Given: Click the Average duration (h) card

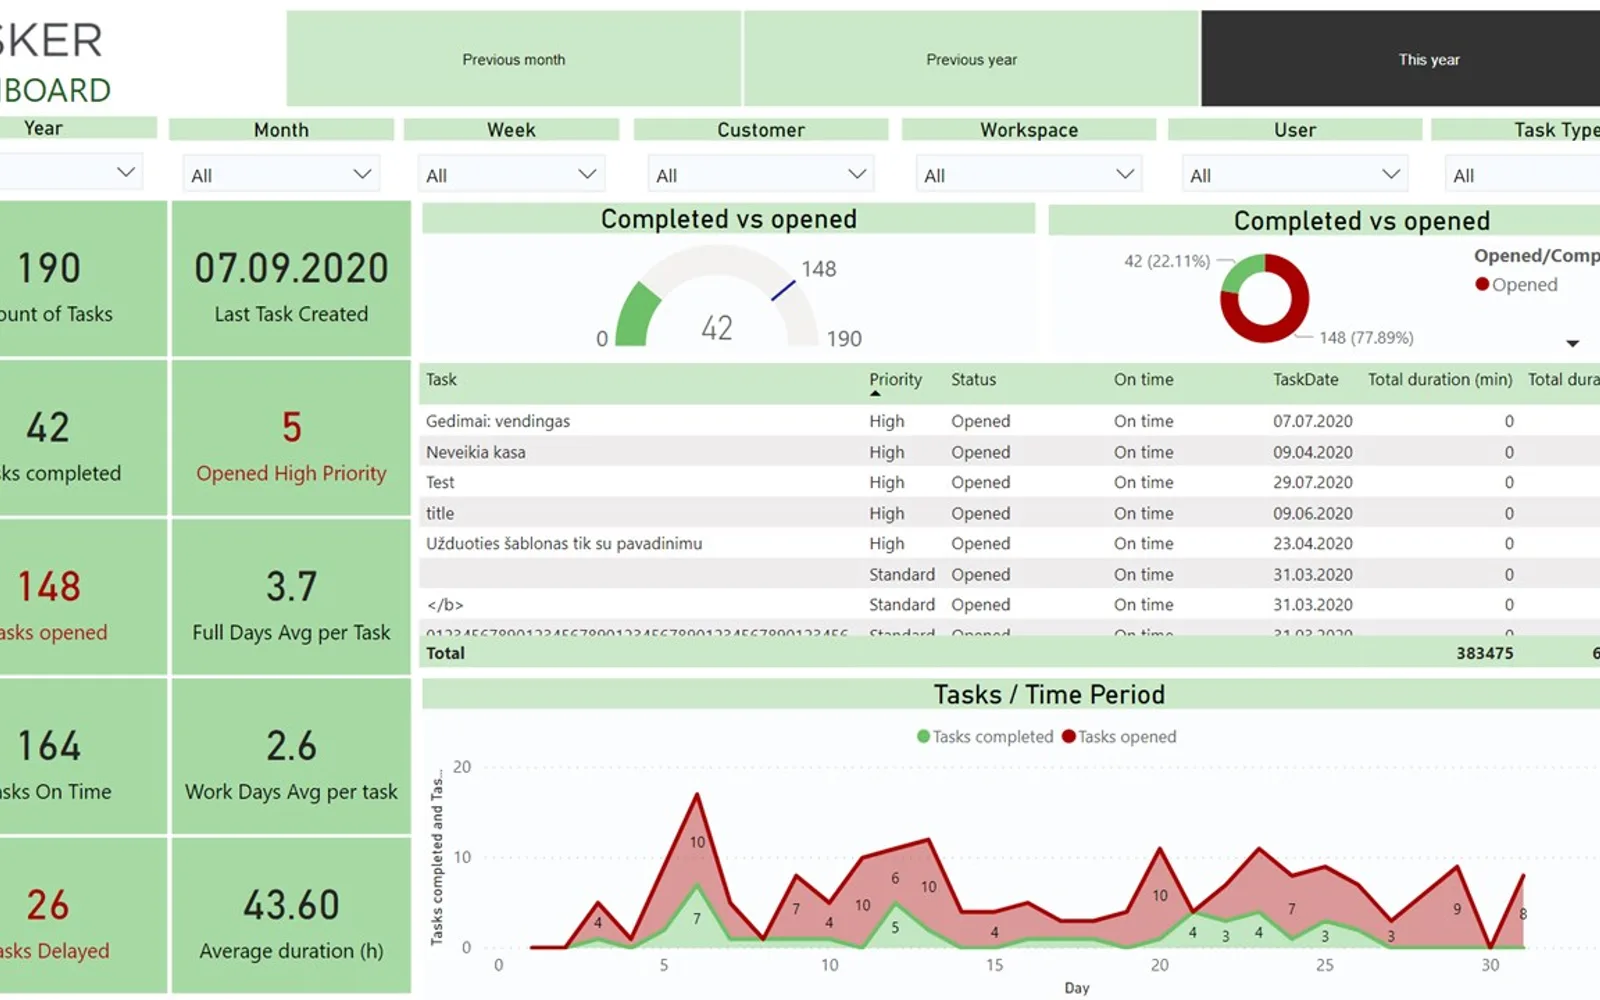Looking at the screenshot, I should 291,915.
